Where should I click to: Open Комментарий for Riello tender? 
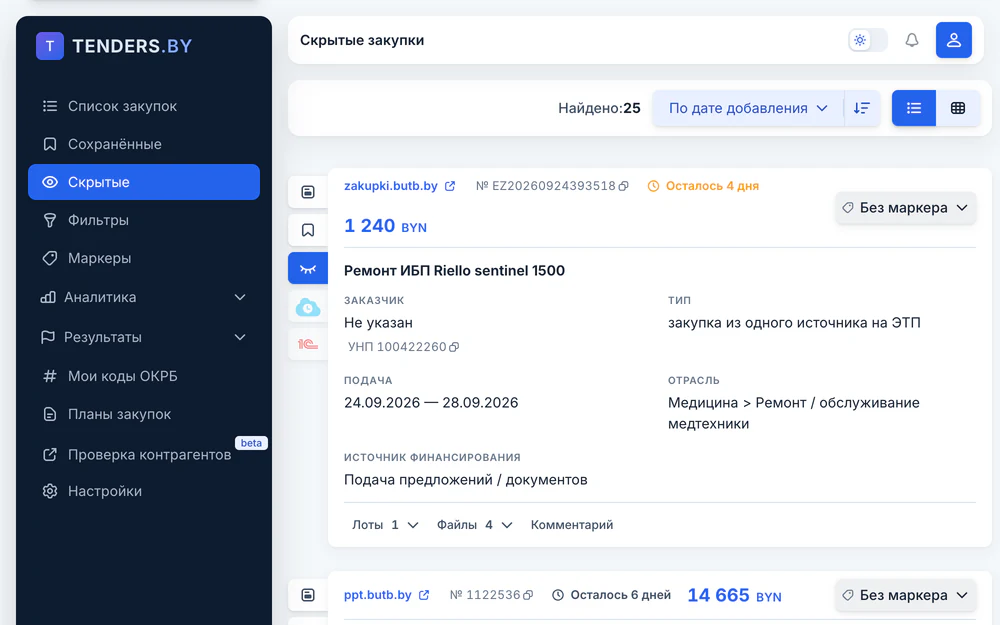pos(571,525)
